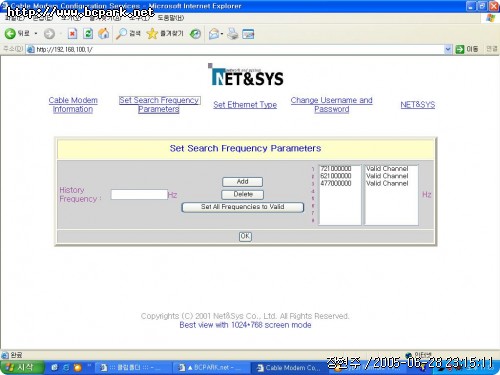
Task: Click Set All Frequencies to Valid button
Action: coord(243,207)
